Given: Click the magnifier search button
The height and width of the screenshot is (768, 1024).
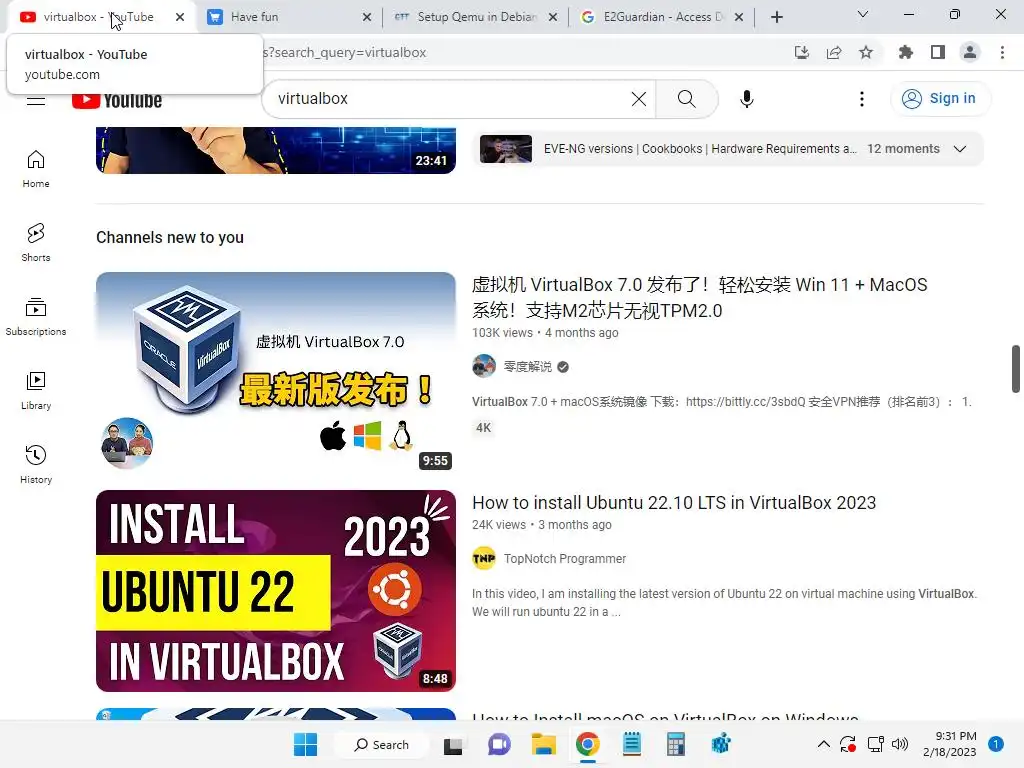Looking at the screenshot, I should [x=686, y=99].
